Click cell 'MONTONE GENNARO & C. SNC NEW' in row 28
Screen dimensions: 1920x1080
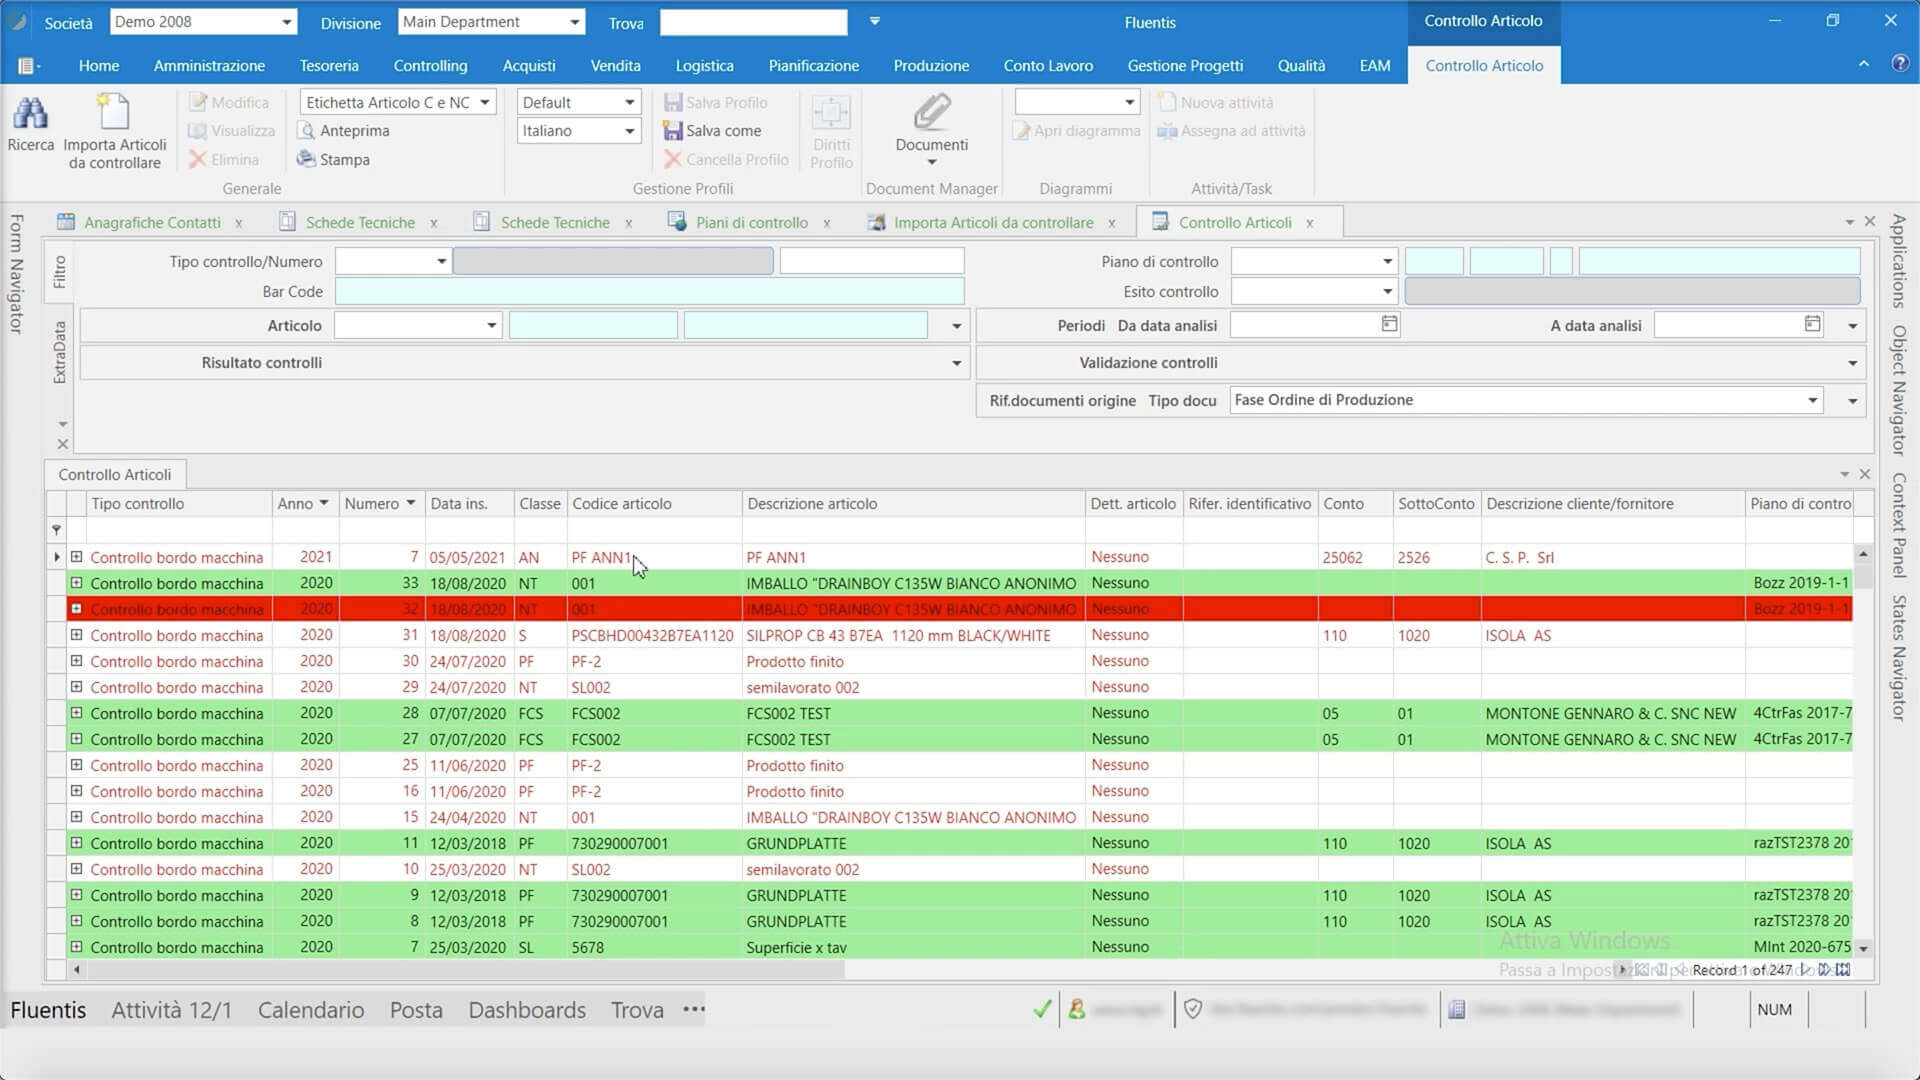click(1610, 713)
